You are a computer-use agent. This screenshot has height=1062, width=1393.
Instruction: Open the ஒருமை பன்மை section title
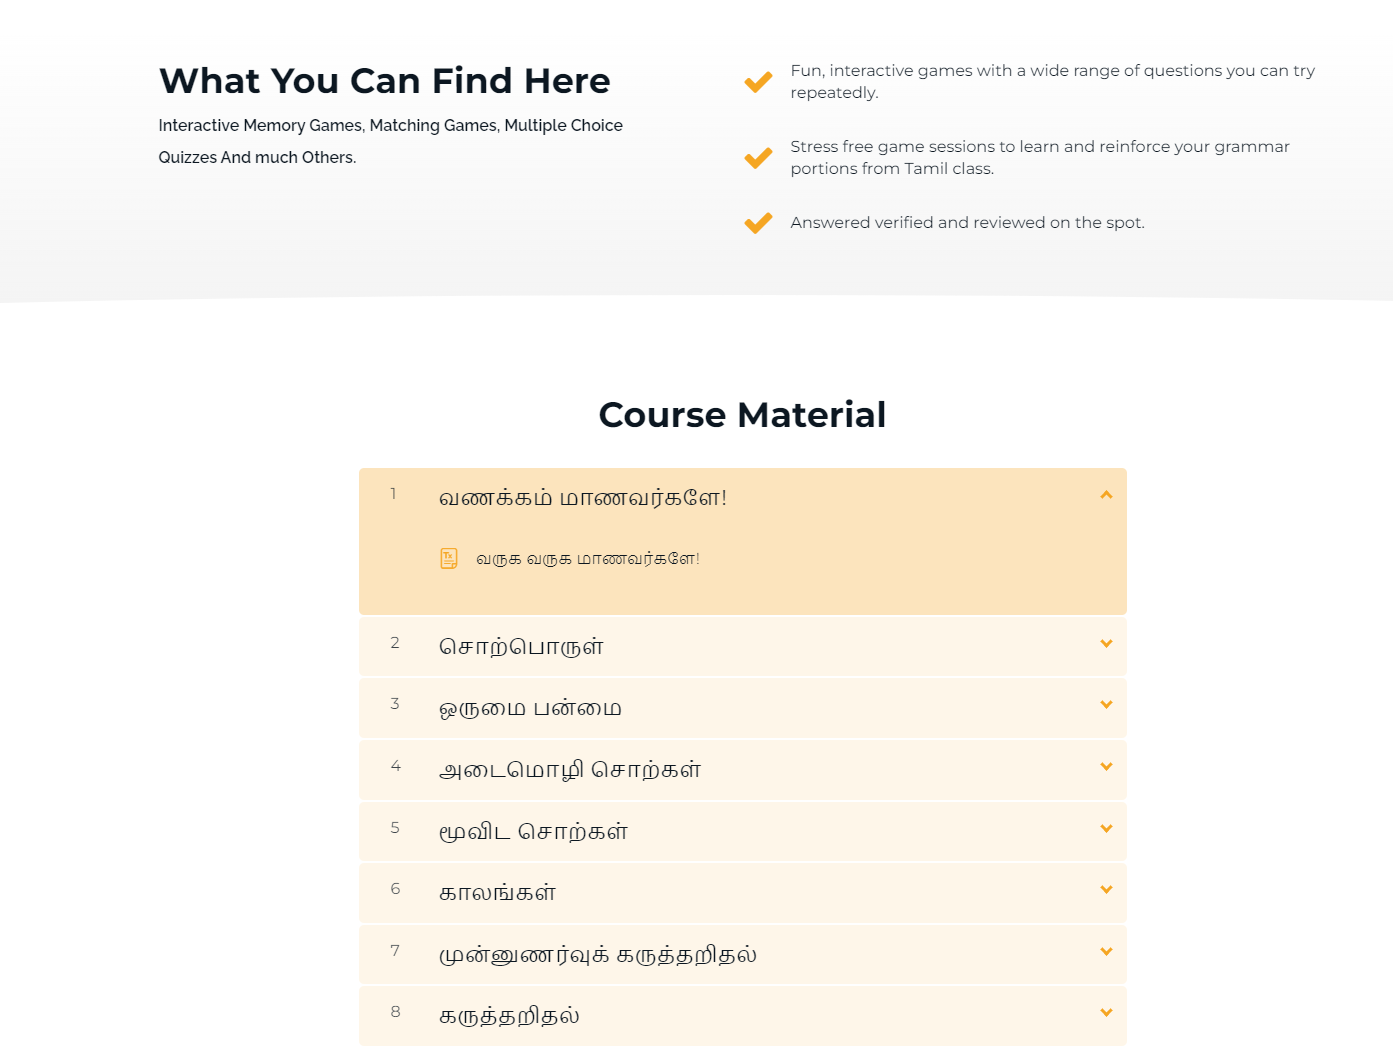(x=530, y=709)
